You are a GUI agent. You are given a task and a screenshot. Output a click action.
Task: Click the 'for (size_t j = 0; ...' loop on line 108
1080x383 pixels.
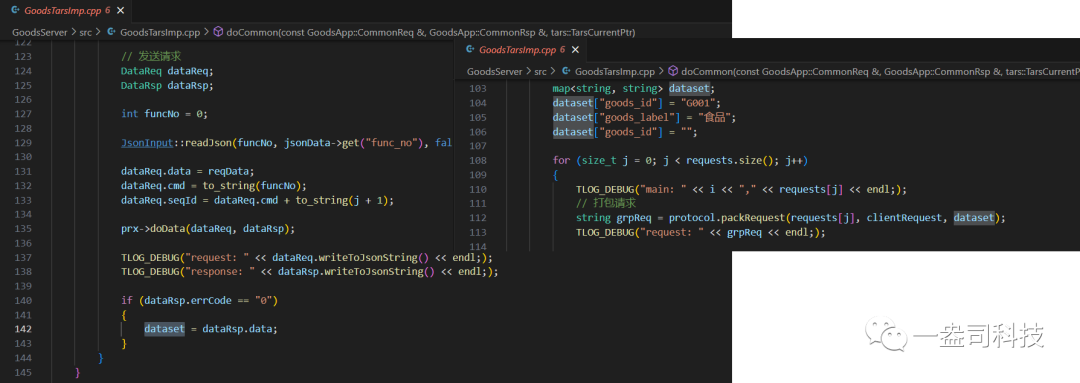coord(680,161)
